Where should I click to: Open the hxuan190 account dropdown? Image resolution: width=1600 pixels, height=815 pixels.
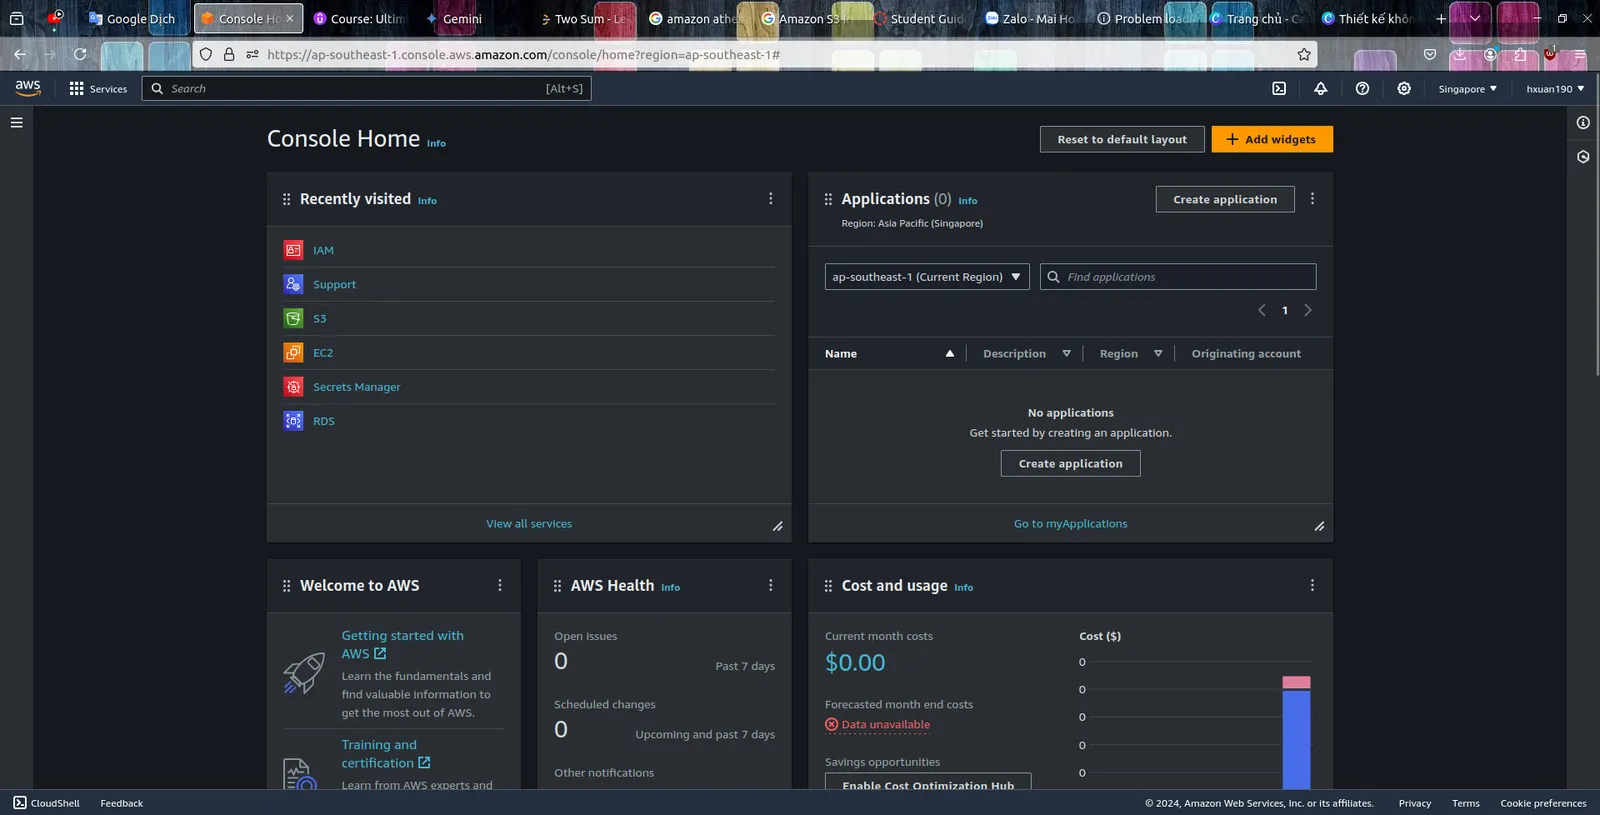pos(1555,89)
